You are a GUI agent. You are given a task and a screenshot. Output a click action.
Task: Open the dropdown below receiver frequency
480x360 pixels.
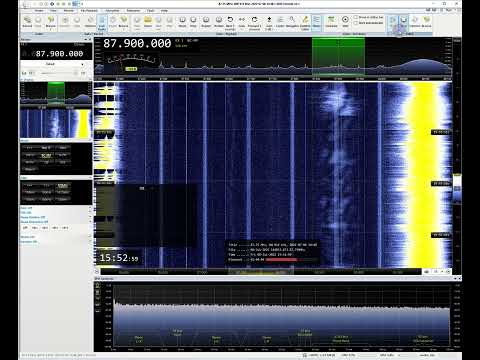[x=55, y=64]
